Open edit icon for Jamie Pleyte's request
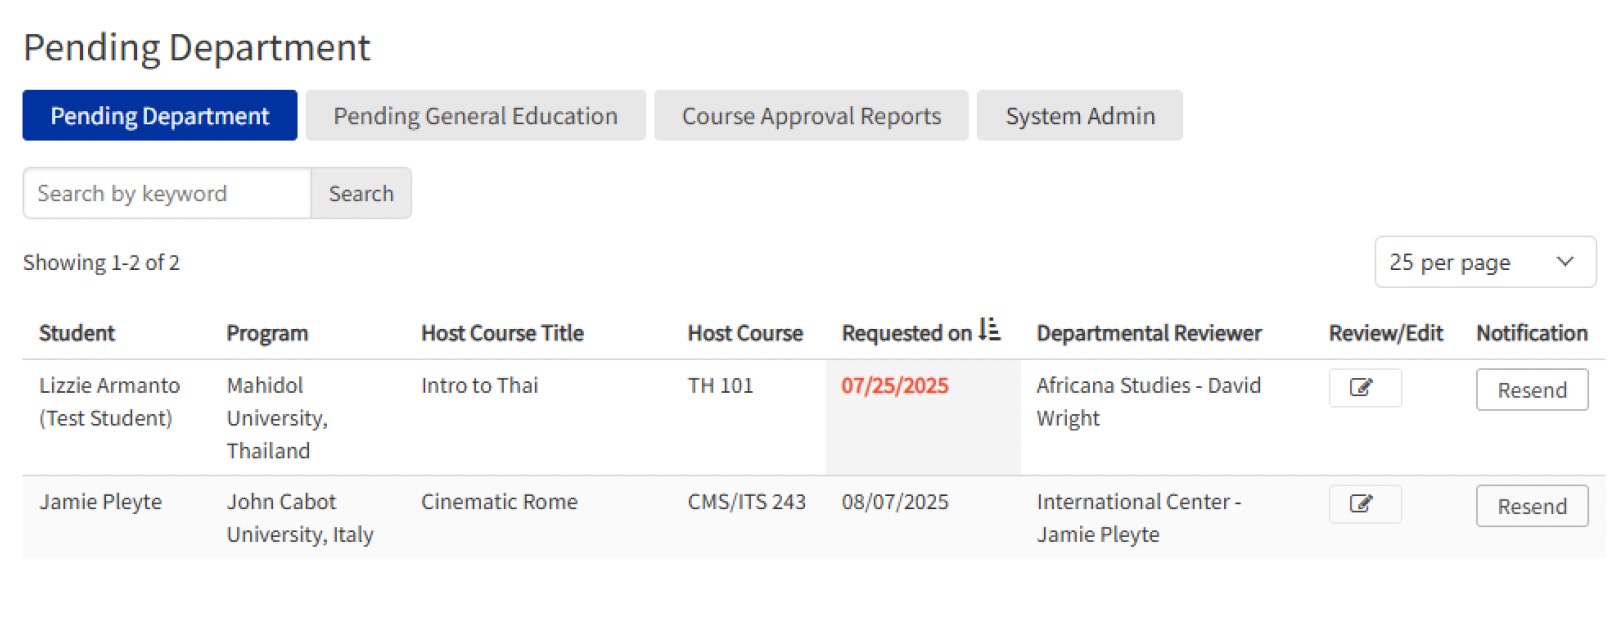Image resolution: width=1616 pixels, height=618 pixels. pyautogui.click(x=1364, y=504)
